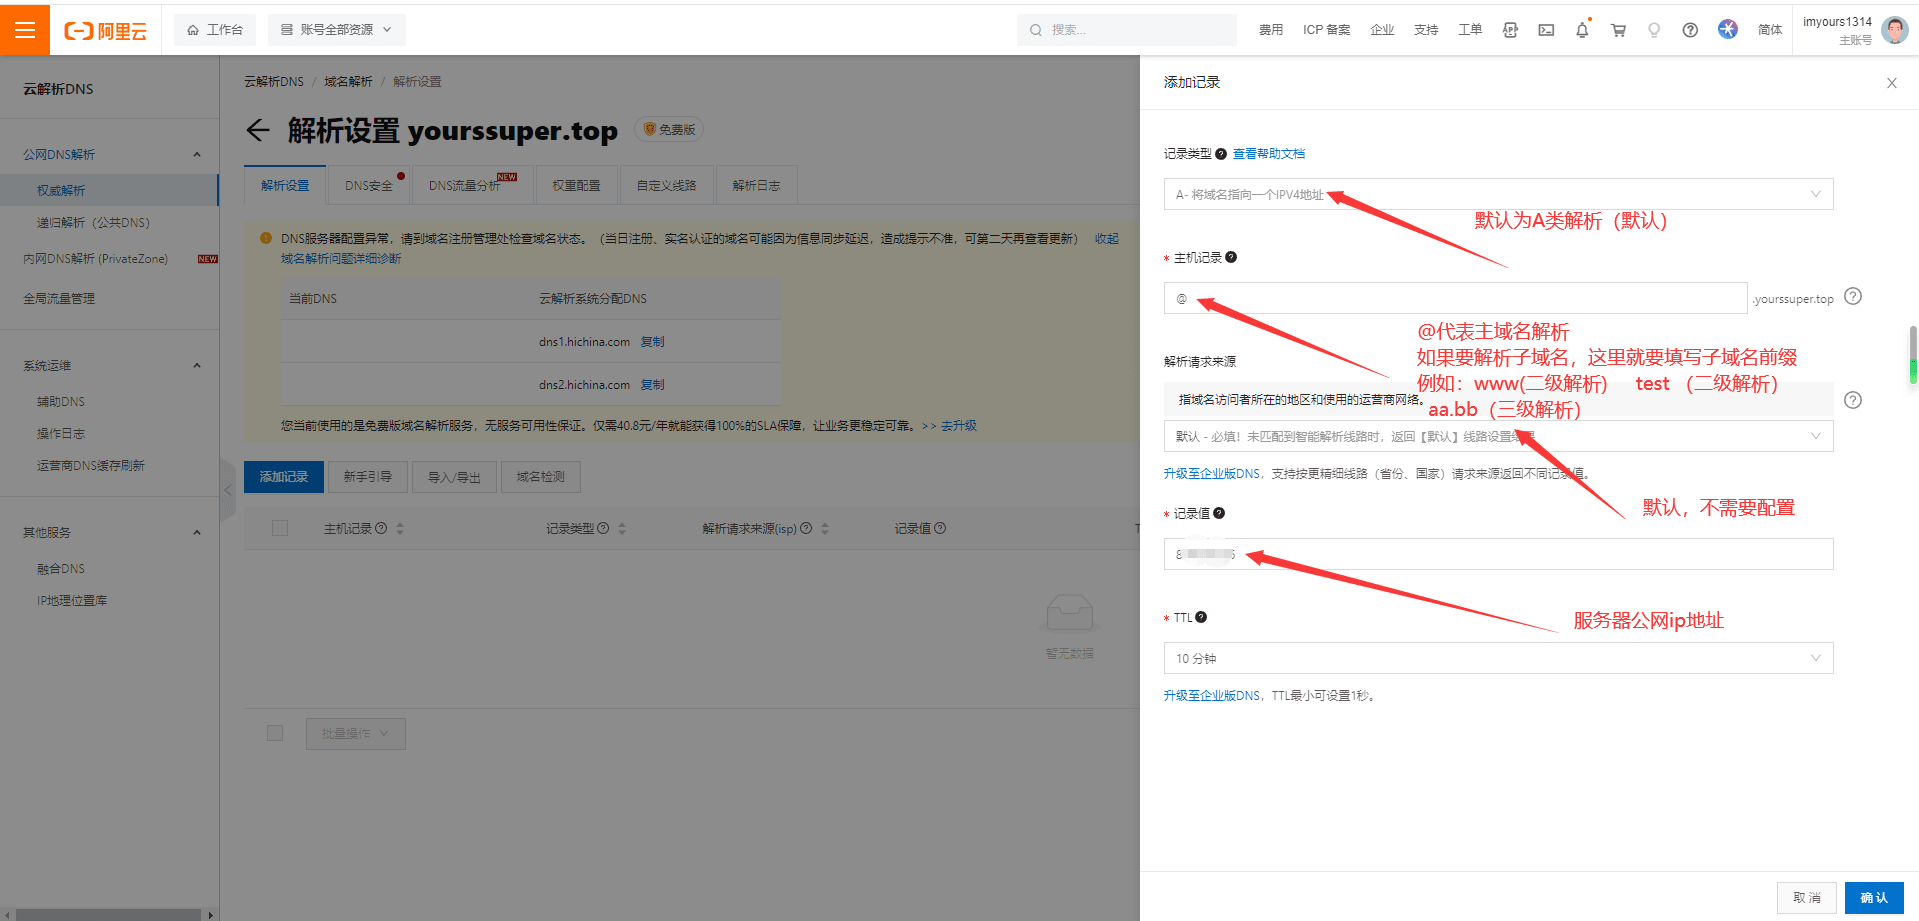This screenshot has height=921, width=1919.
Task: Close the 添加记录 panel
Action: tap(1891, 83)
